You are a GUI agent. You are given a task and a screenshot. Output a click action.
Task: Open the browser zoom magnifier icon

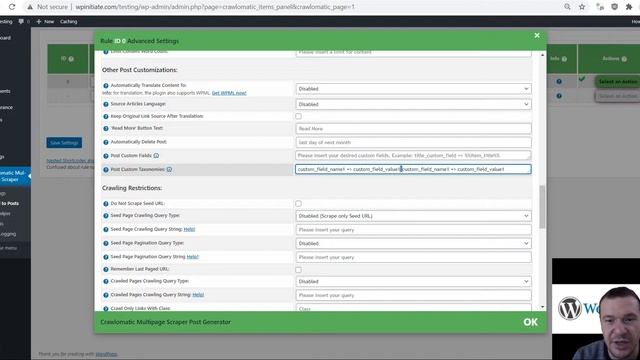click(567, 7)
